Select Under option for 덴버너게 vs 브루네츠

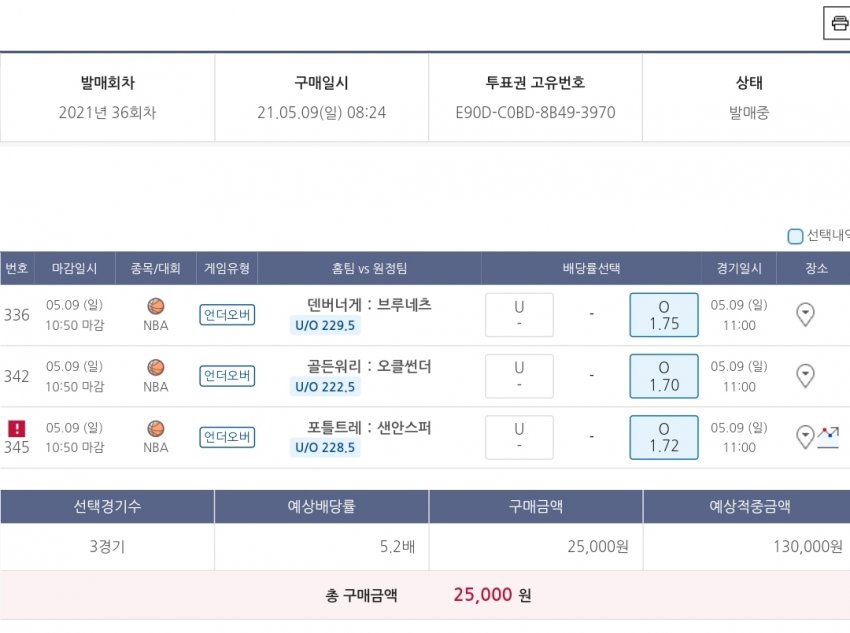(519, 315)
